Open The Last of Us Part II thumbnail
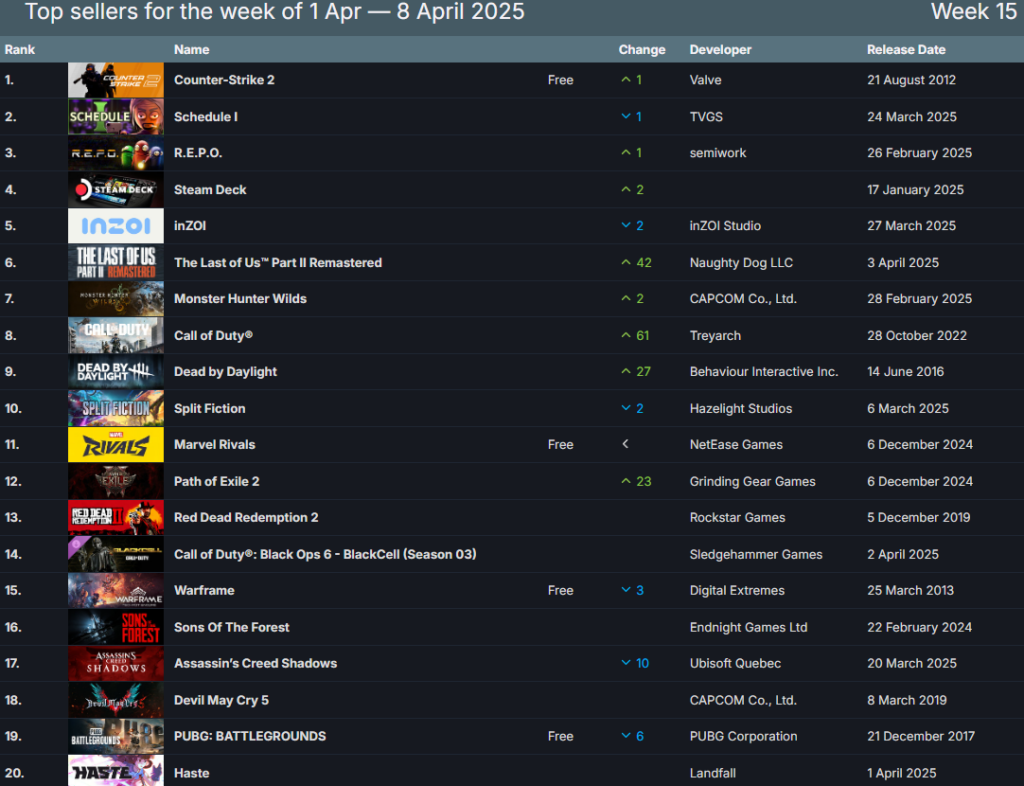The height and width of the screenshot is (786, 1024). [x=116, y=262]
